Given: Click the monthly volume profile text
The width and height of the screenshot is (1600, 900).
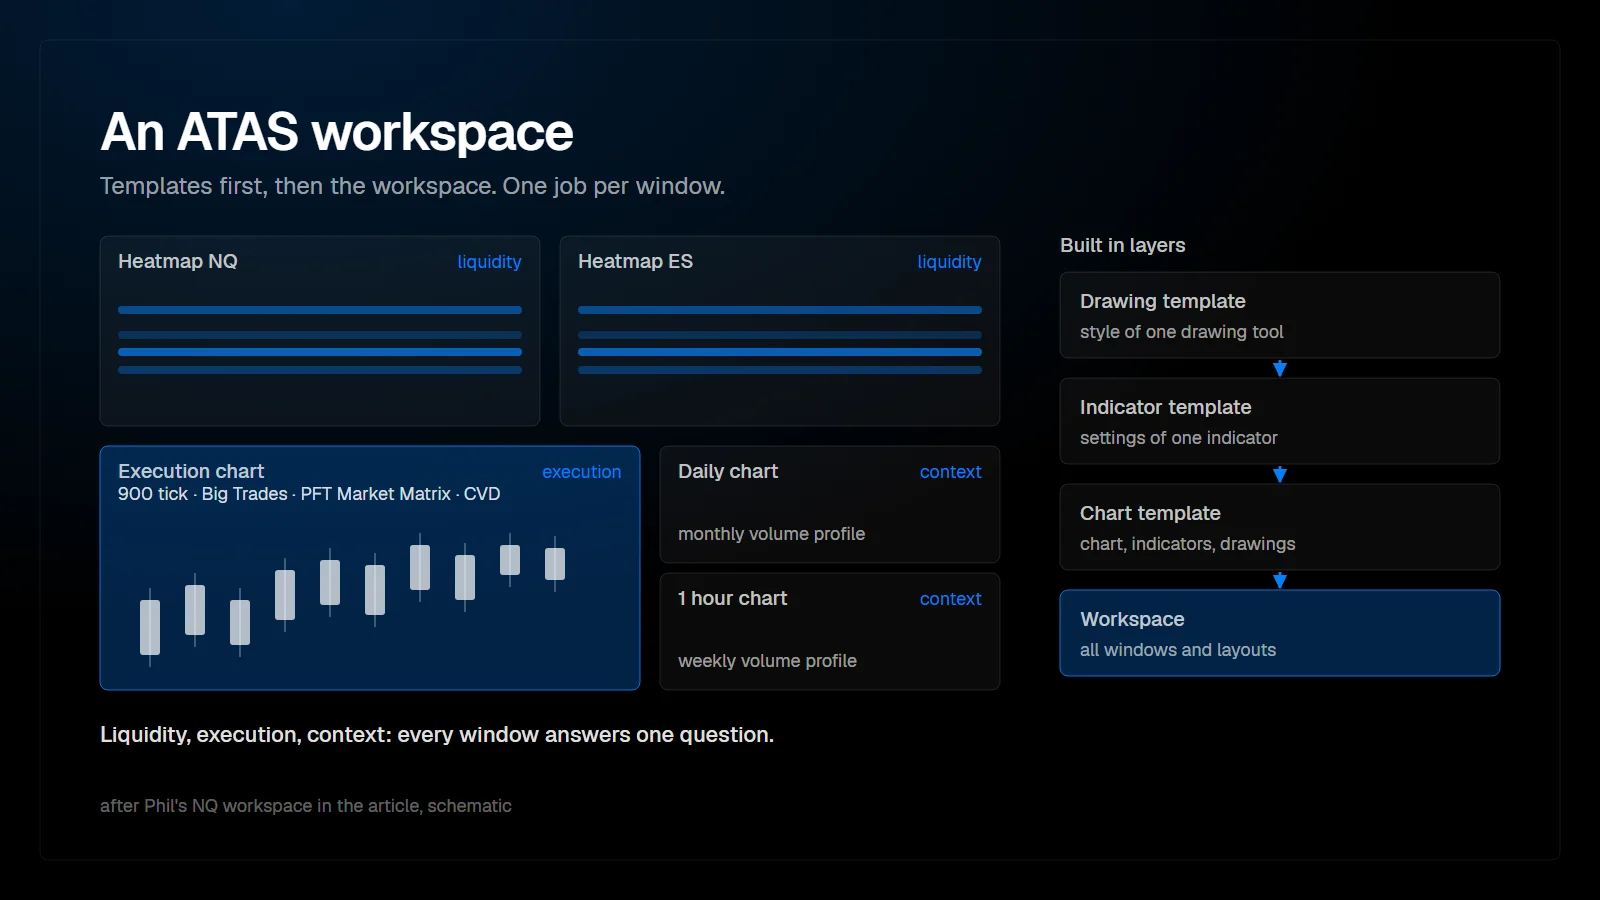Looking at the screenshot, I should click(771, 534).
